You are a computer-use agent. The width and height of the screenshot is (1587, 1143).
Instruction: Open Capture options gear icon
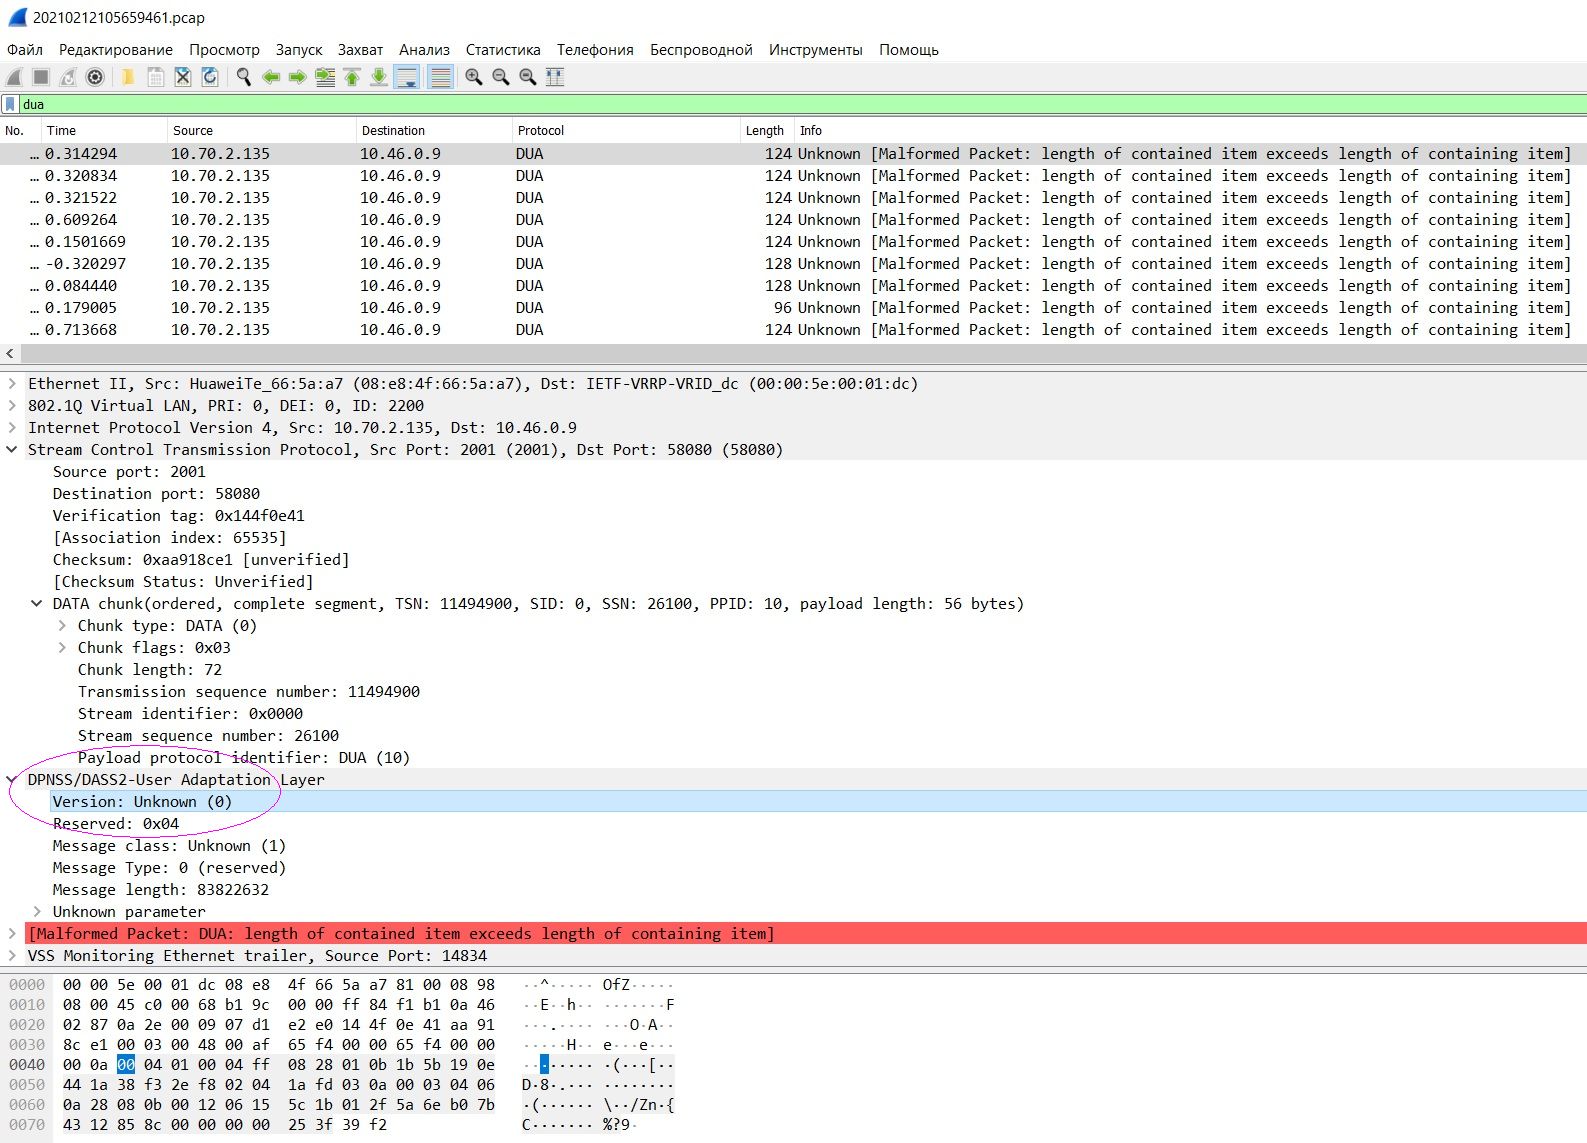[x=95, y=77]
